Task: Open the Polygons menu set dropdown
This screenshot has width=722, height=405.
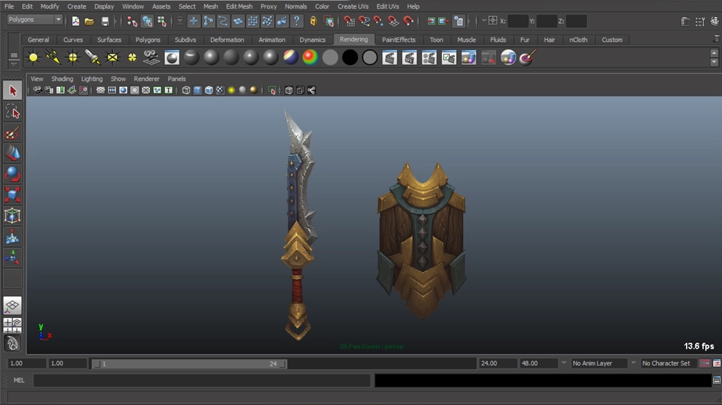Action: pyautogui.click(x=35, y=20)
